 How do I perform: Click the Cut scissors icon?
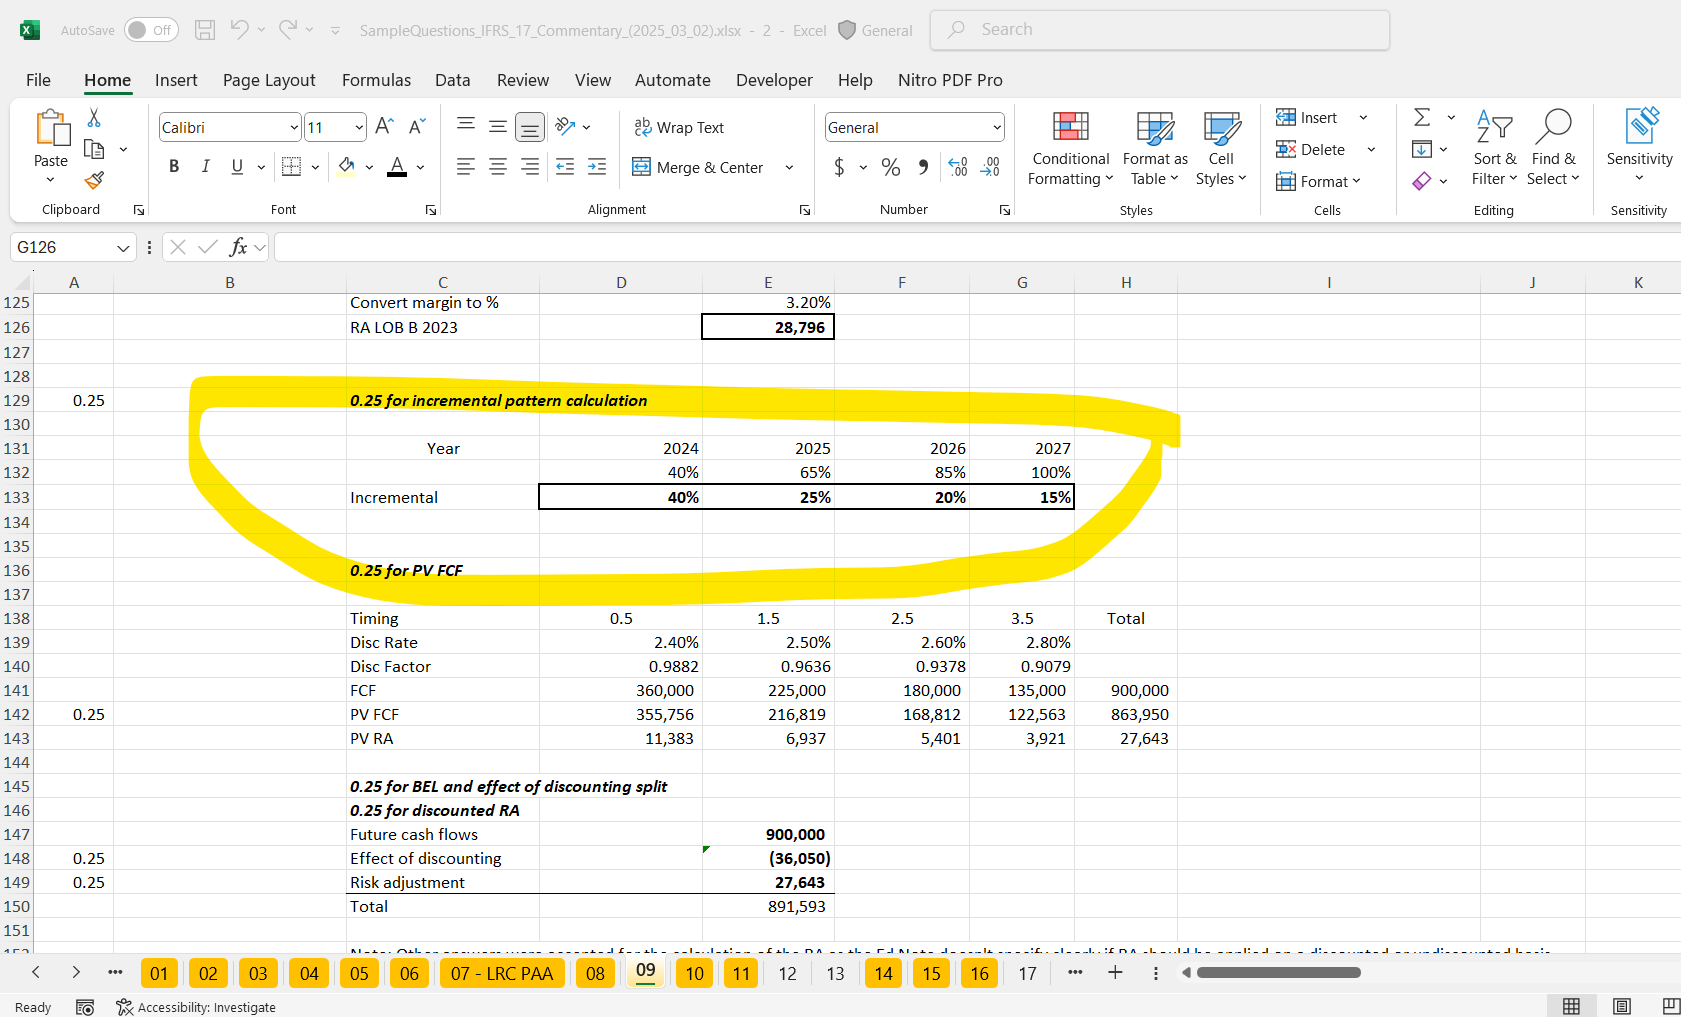94,118
